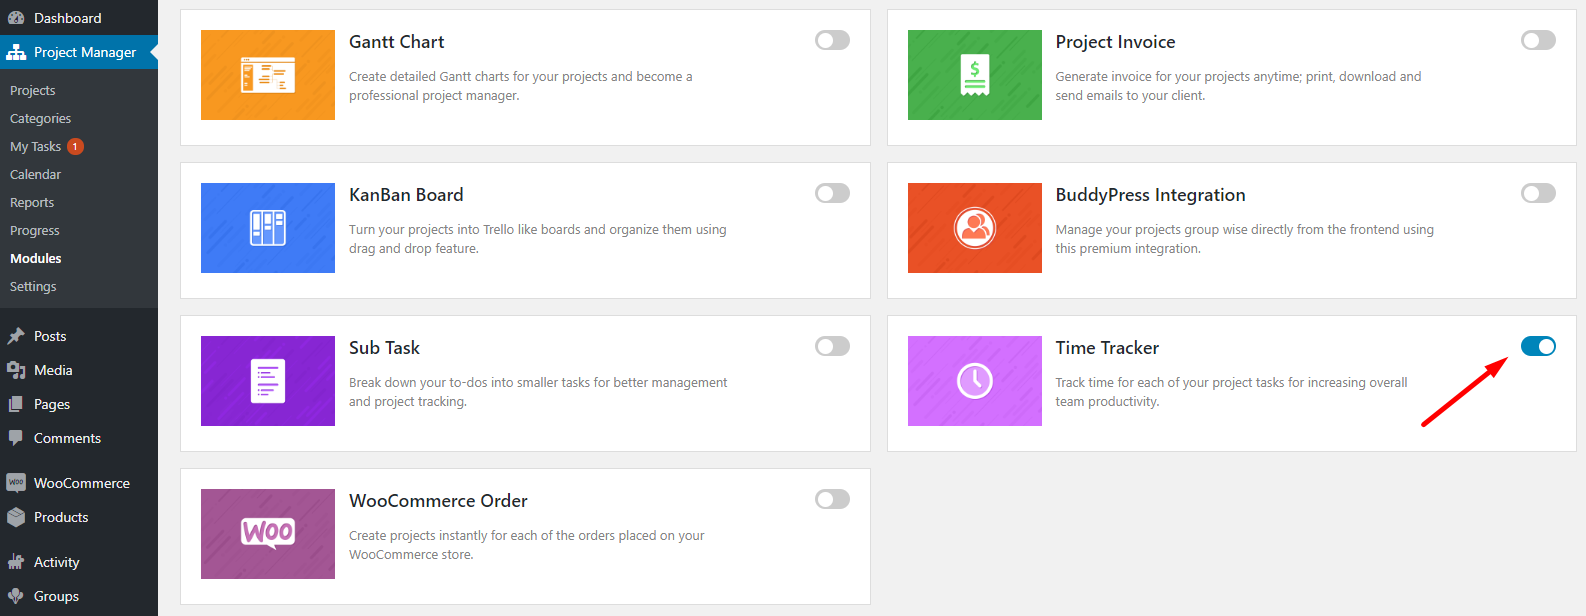1586x616 pixels.
Task: Open the Projects submenu item
Action: coord(33,90)
